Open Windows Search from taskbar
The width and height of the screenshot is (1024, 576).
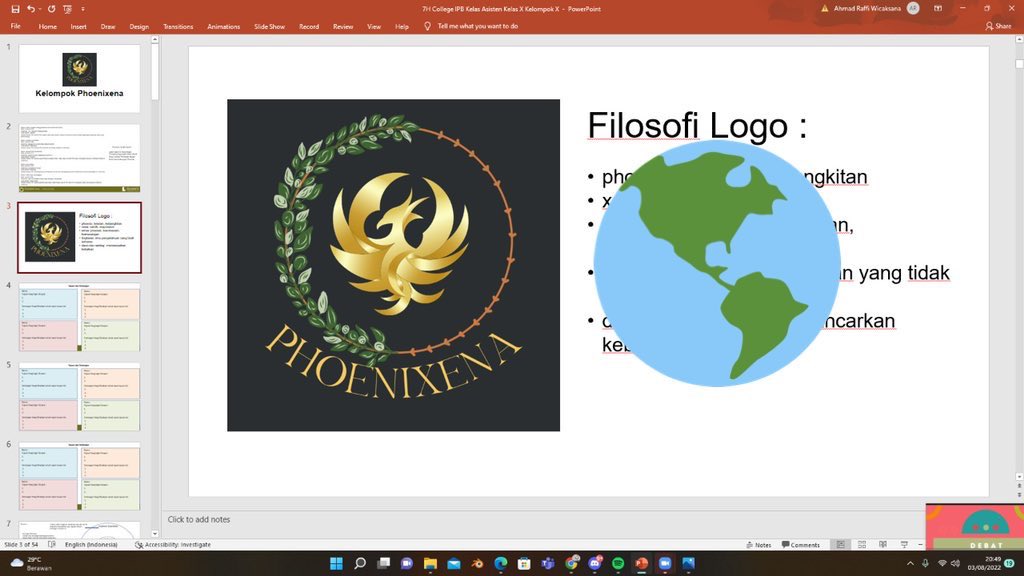point(360,563)
